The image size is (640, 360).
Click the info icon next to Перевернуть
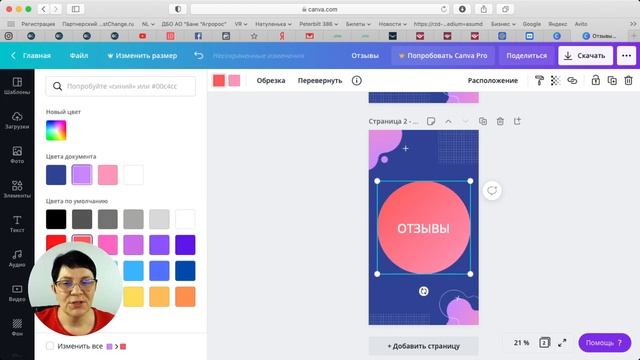[x=357, y=80]
